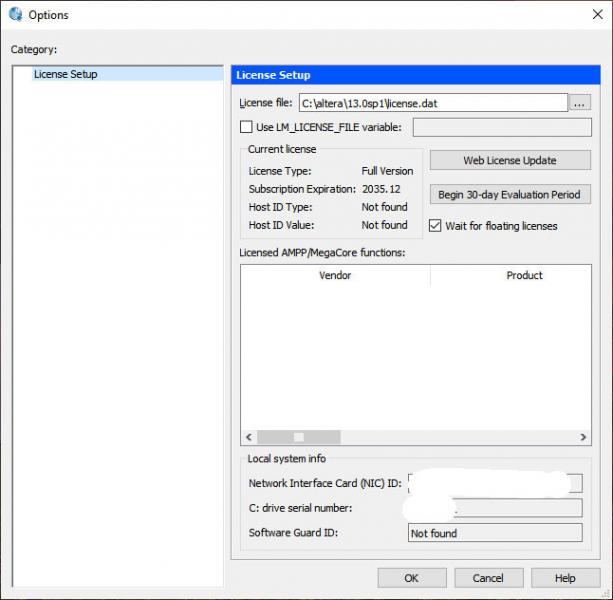The height and width of the screenshot is (600, 613).
Task: Open the Help button
Action: (565, 578)
